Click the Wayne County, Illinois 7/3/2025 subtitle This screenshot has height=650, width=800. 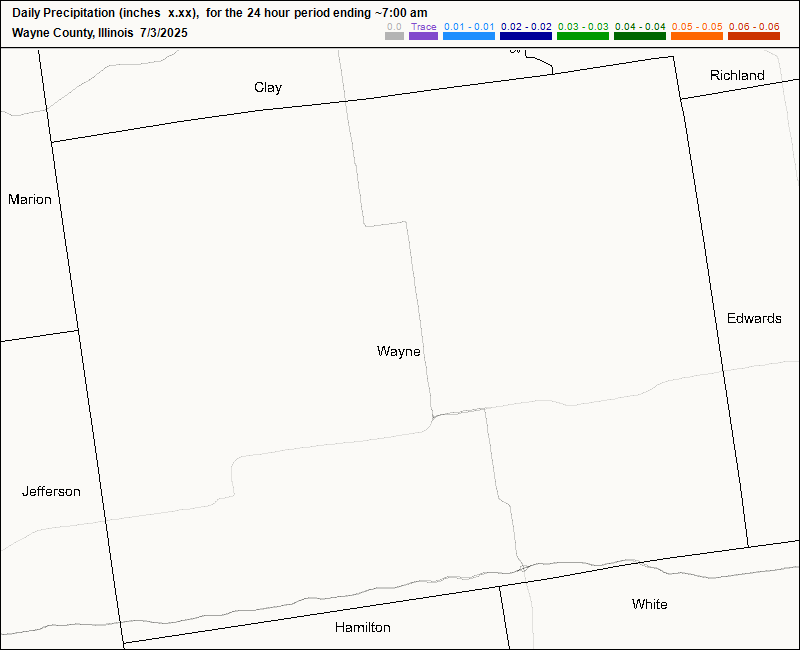[x=100, y=33]
